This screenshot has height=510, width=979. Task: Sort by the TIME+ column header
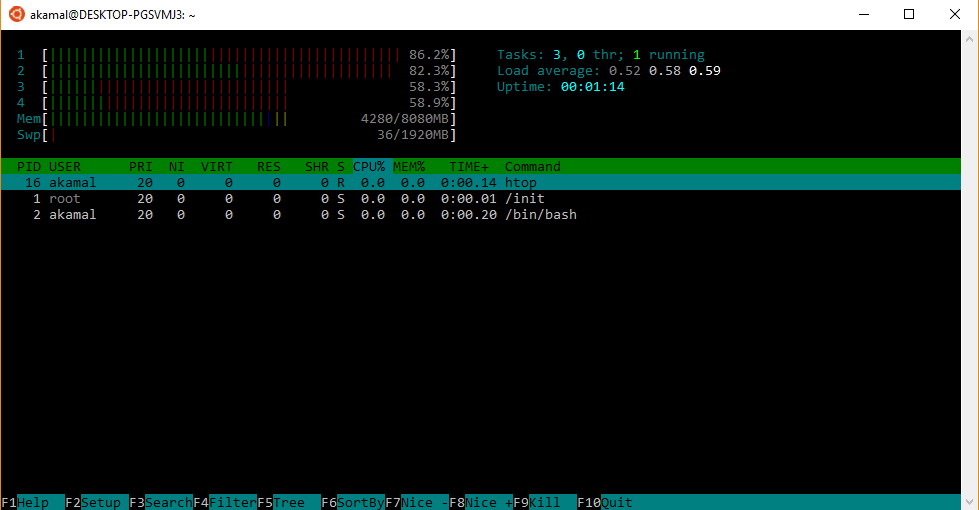coord(469,167)
